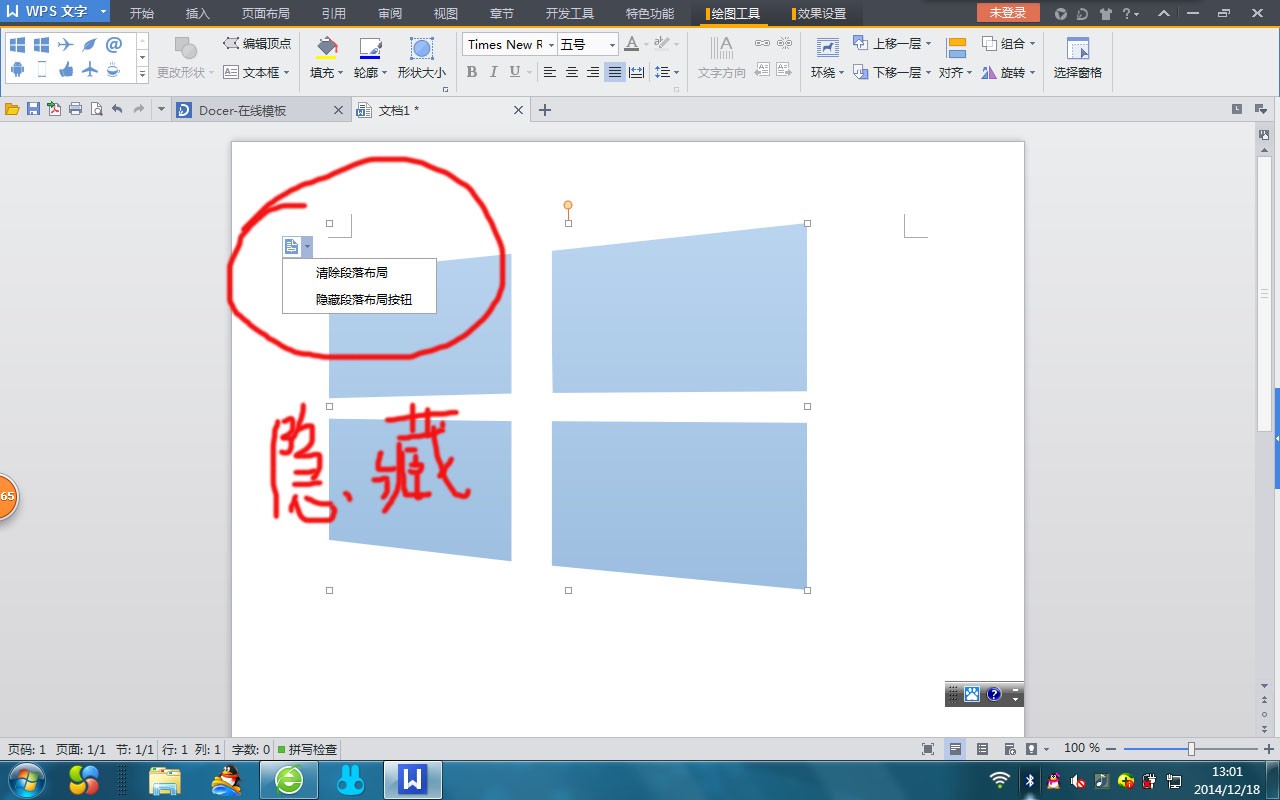The height and width of the screenshot is (800, 1280).
Task: Click the 拼写检查 spell check button
Action: coord(307,749)
